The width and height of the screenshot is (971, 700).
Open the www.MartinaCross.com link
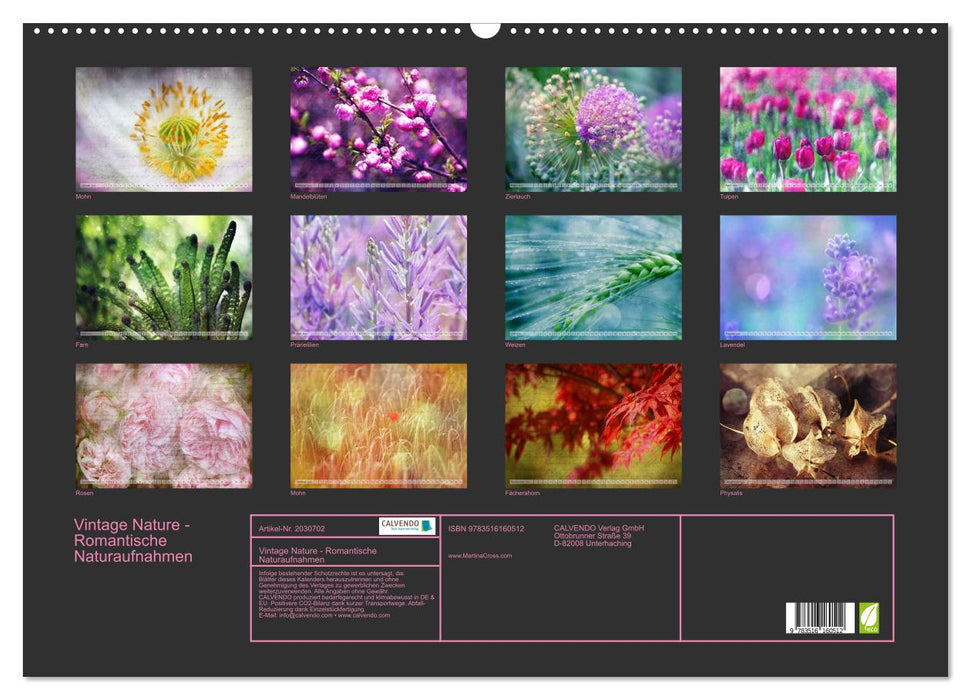478,556
